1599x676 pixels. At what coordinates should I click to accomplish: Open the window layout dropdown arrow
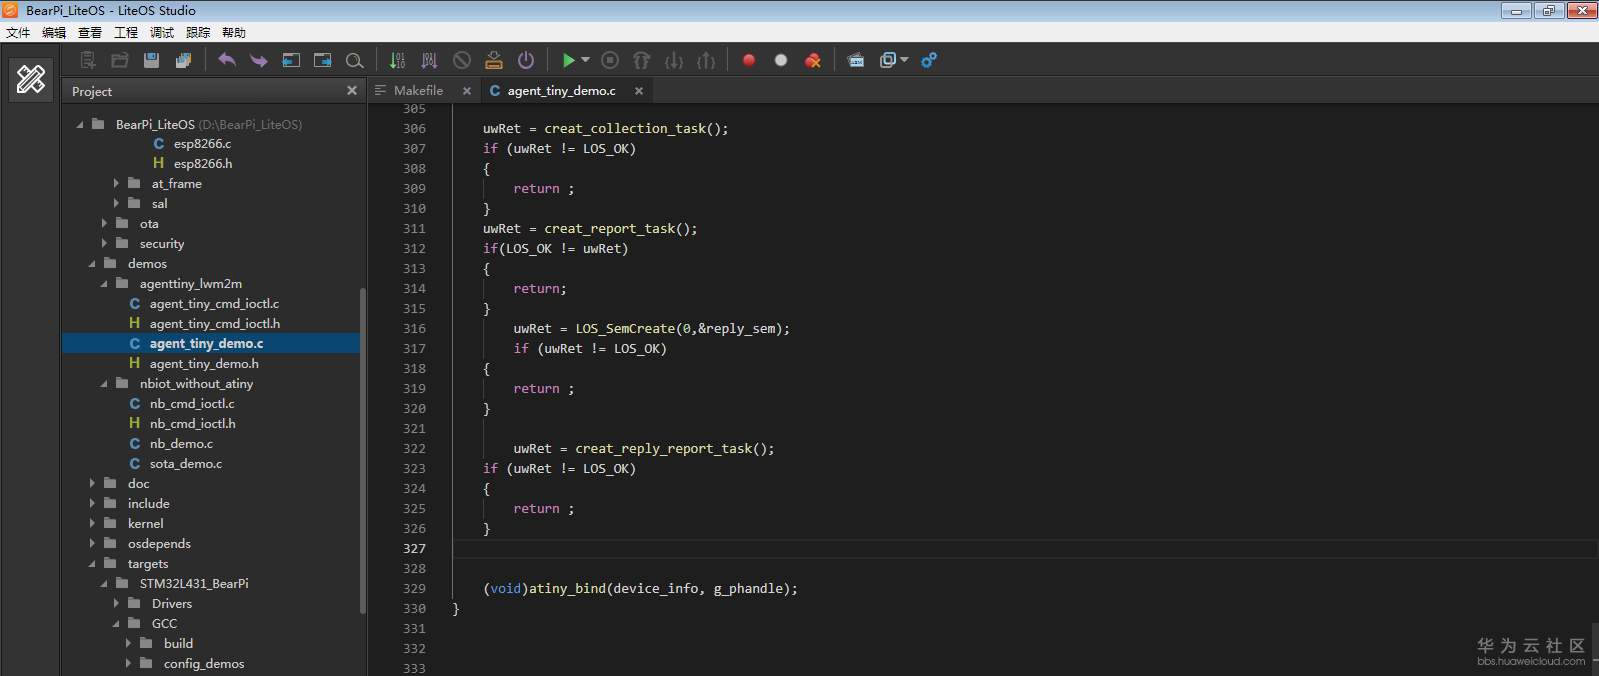click(x=905, y=60)
